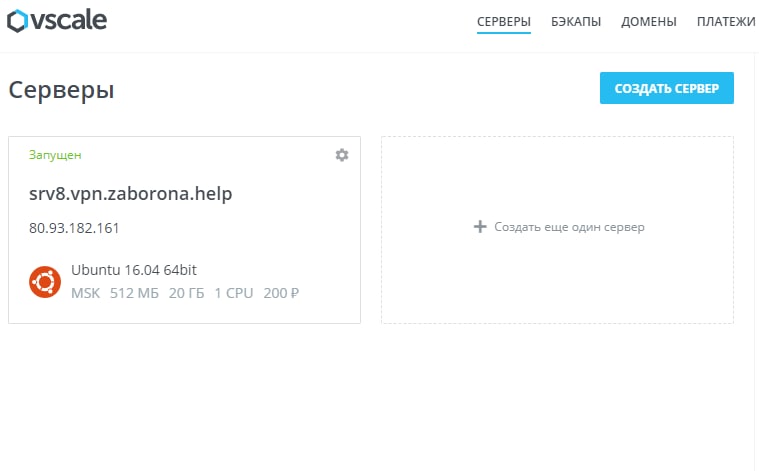The height and width of the screenshot is (471, 759).
Task: Click the Ubuntu logo on the server card
Action: point(45,282)
